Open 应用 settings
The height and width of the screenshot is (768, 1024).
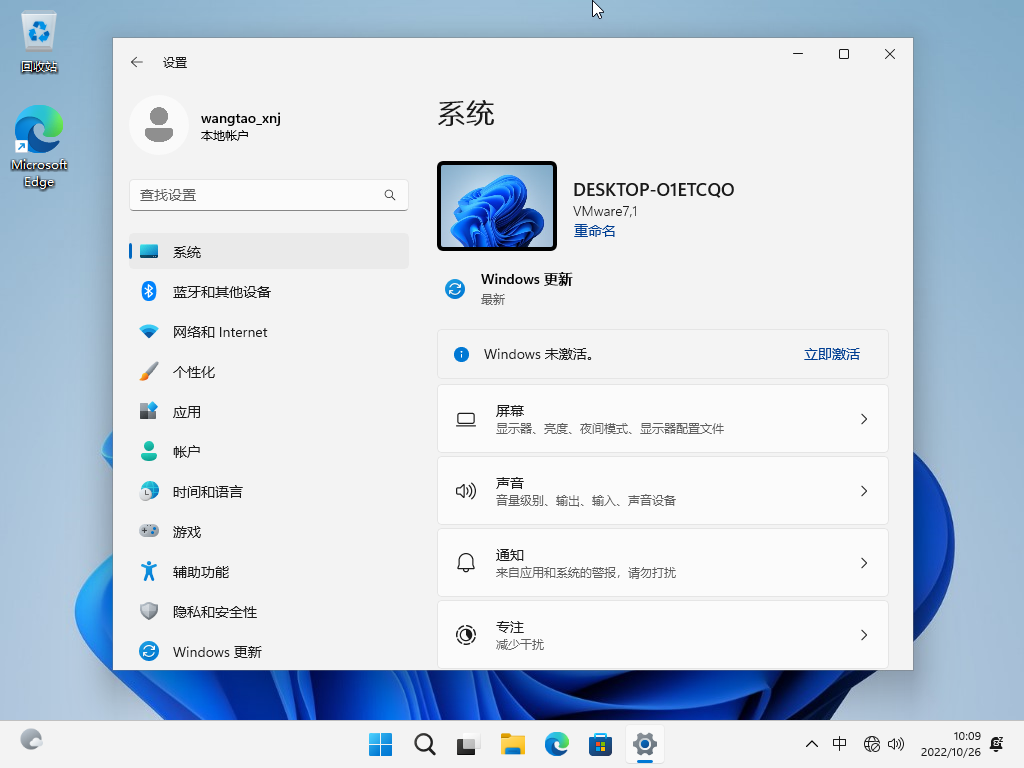[268, 411]
